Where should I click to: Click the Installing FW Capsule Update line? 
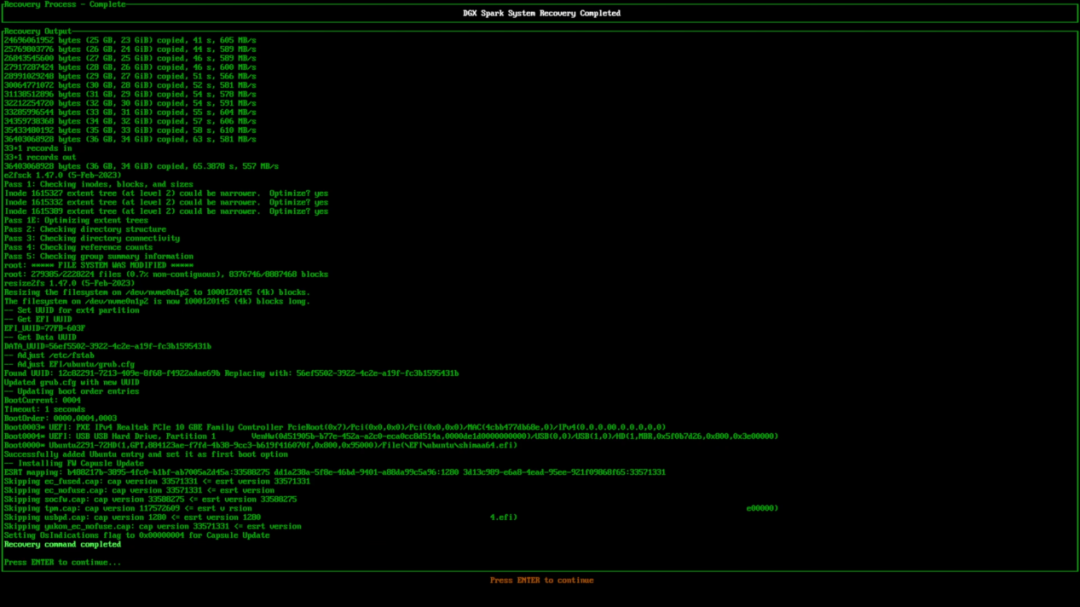[74, 463]
